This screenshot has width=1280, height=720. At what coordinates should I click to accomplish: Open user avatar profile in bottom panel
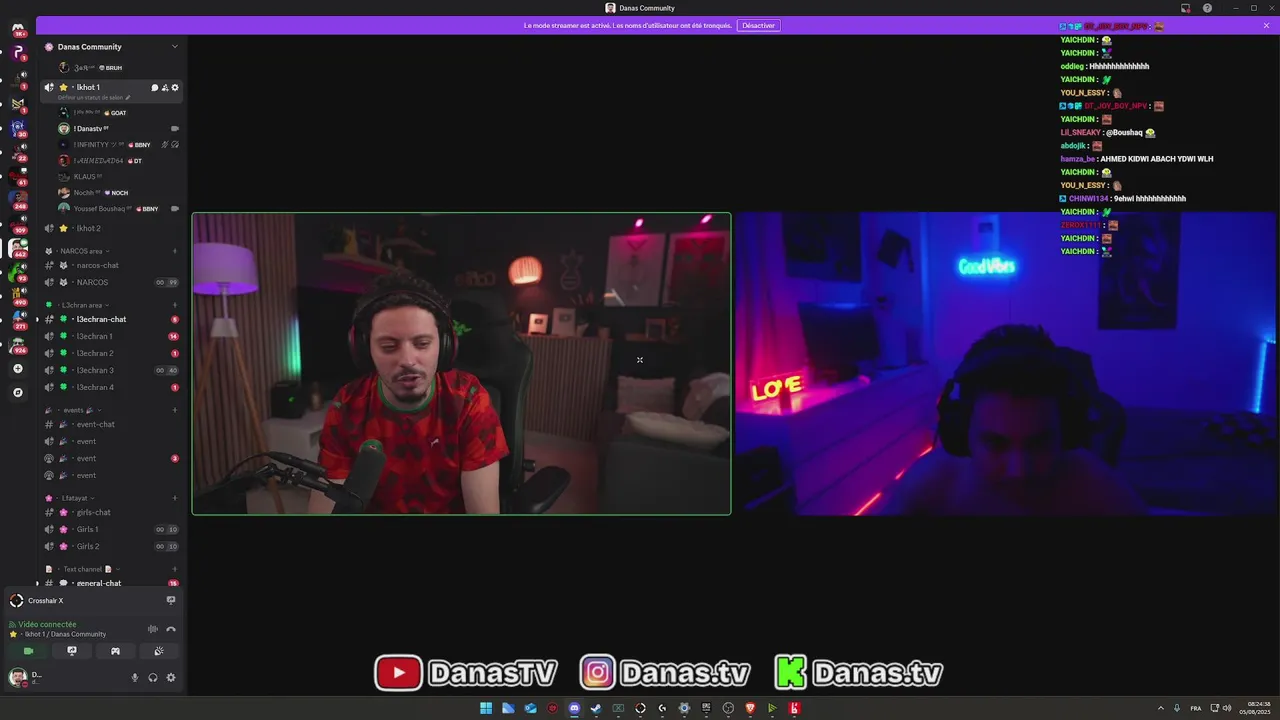tap(17, 678)
